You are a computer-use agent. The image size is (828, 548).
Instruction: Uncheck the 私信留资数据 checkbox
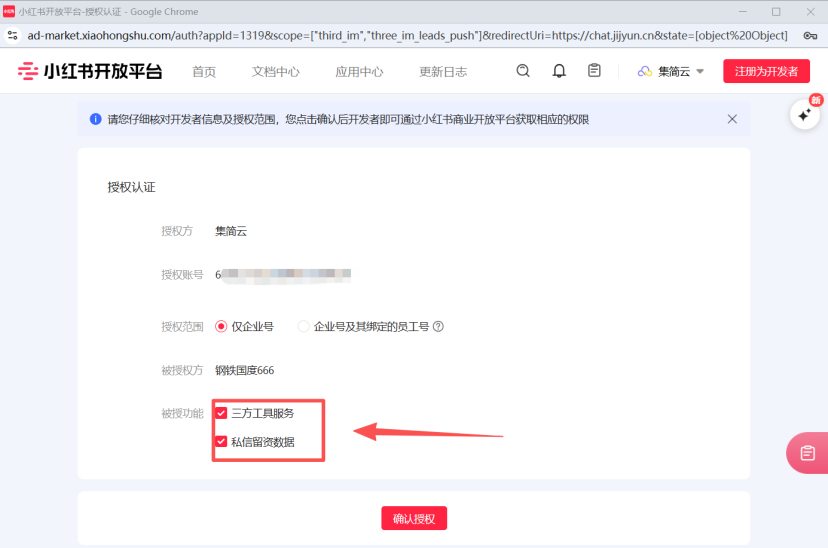[x=221, y=442]
